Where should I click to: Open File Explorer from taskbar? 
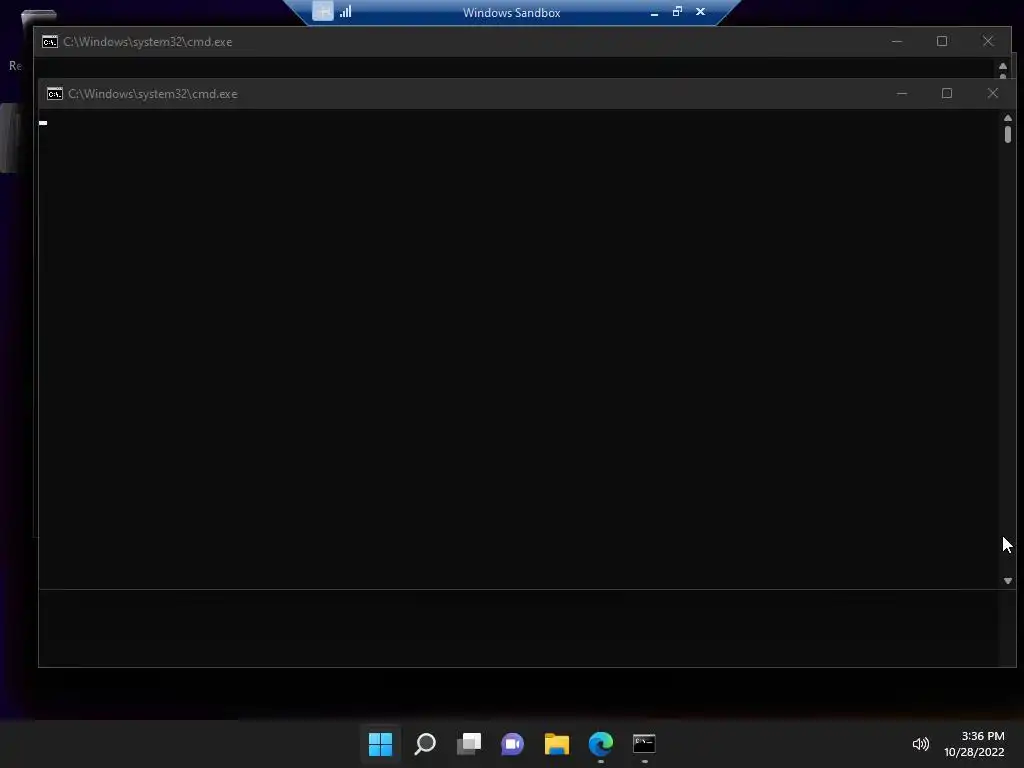coord(556,744)
